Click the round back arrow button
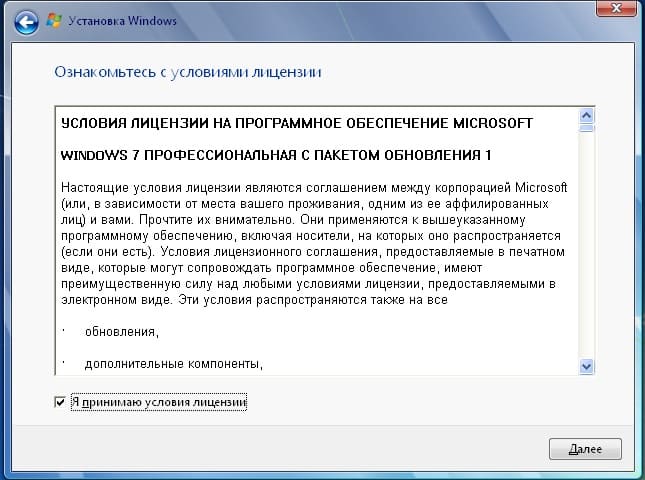This screenshot has height=480, width=645. pos(28,20)
